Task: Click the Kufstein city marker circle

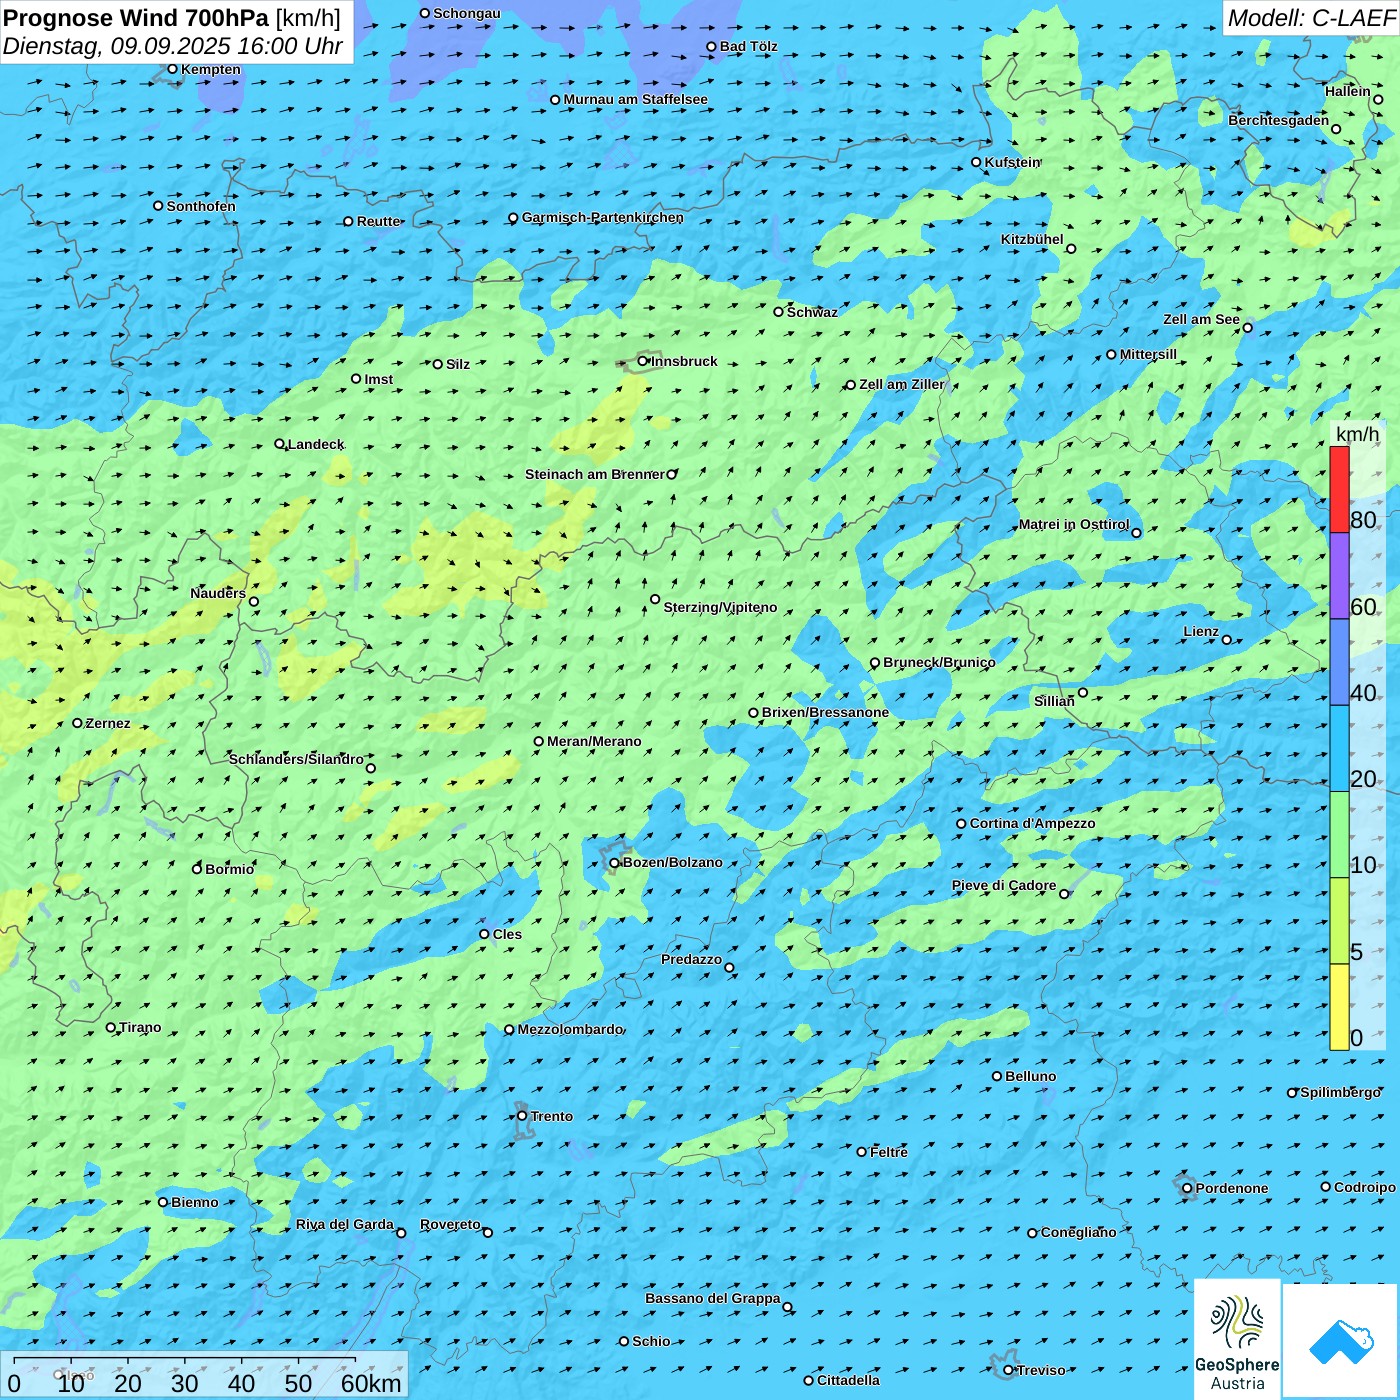Action: [977, 162]
